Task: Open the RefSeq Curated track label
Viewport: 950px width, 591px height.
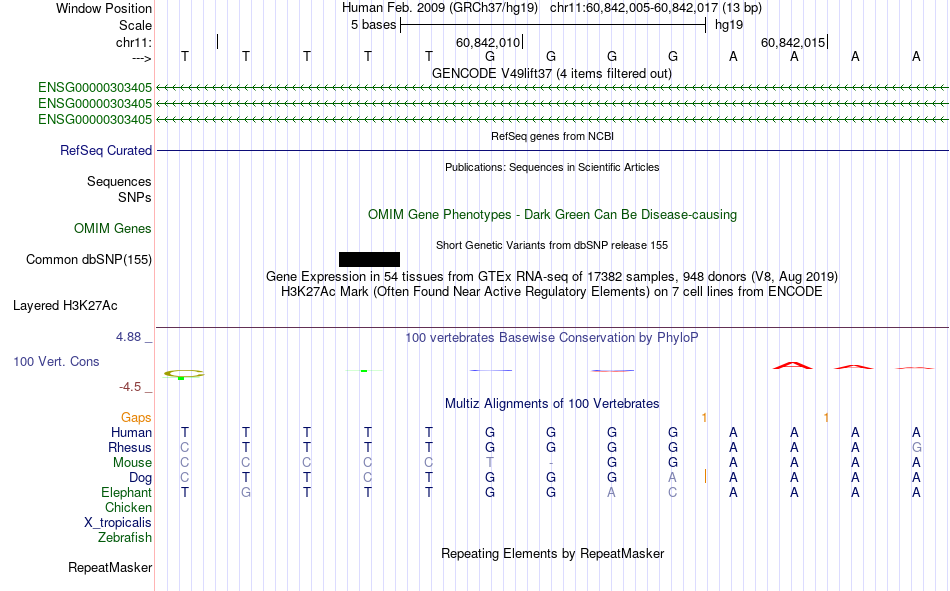Action: tap(106, 150)
